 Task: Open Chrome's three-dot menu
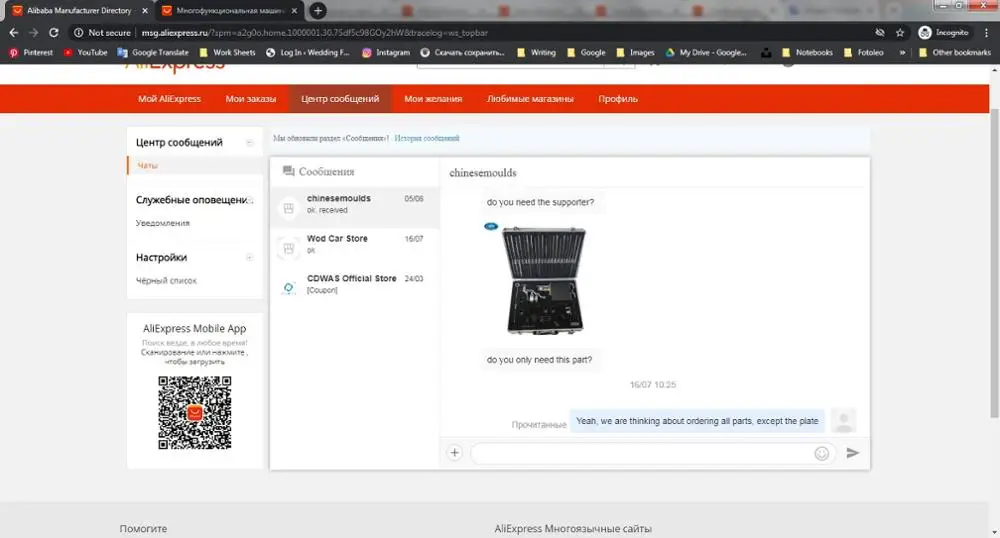click(986, 33)
